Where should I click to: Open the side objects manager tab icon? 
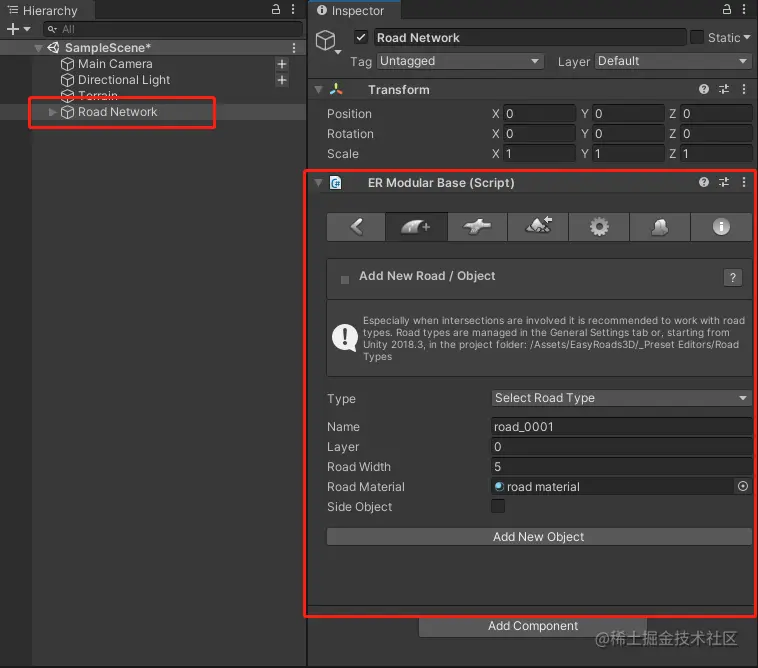660,227
